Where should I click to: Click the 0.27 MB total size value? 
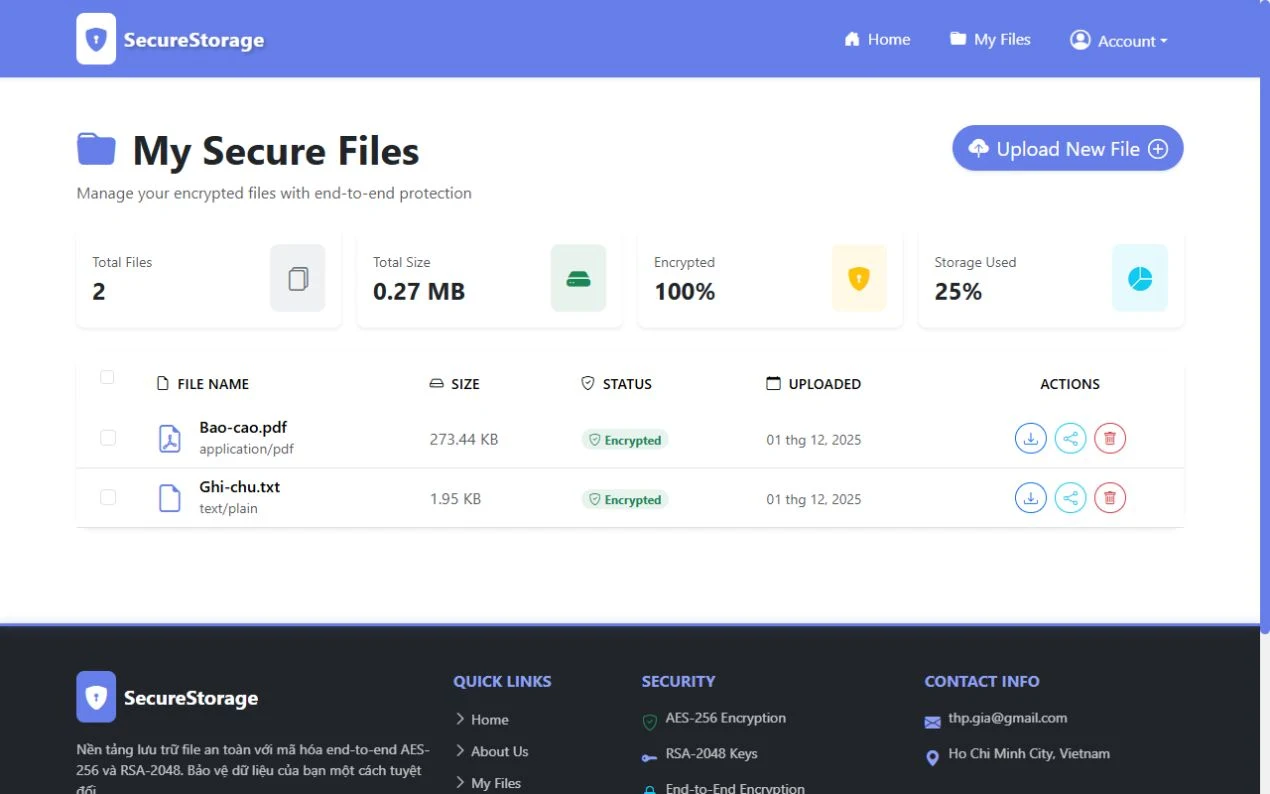coord(419,292)
